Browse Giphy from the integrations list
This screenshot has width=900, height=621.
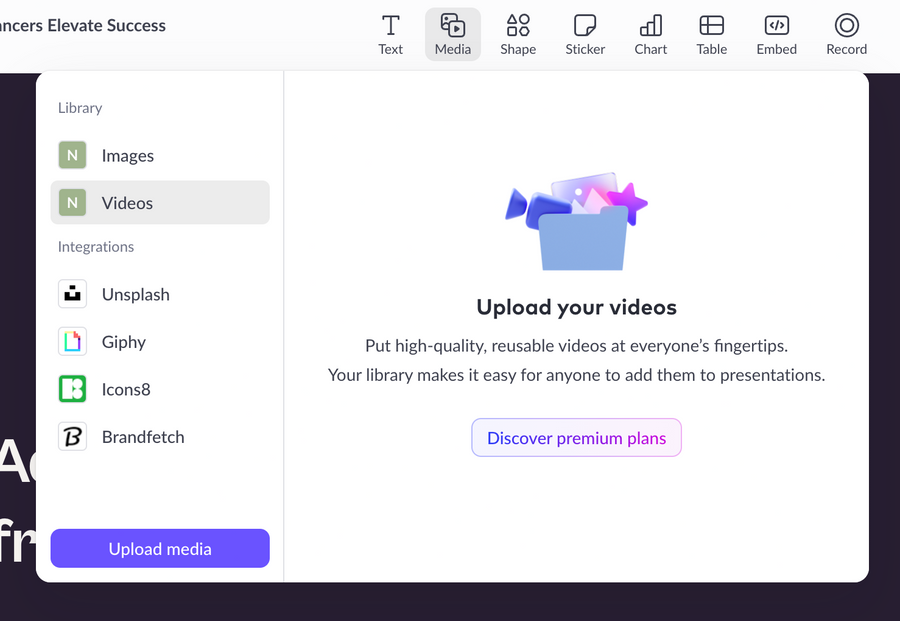click(124, 342)
